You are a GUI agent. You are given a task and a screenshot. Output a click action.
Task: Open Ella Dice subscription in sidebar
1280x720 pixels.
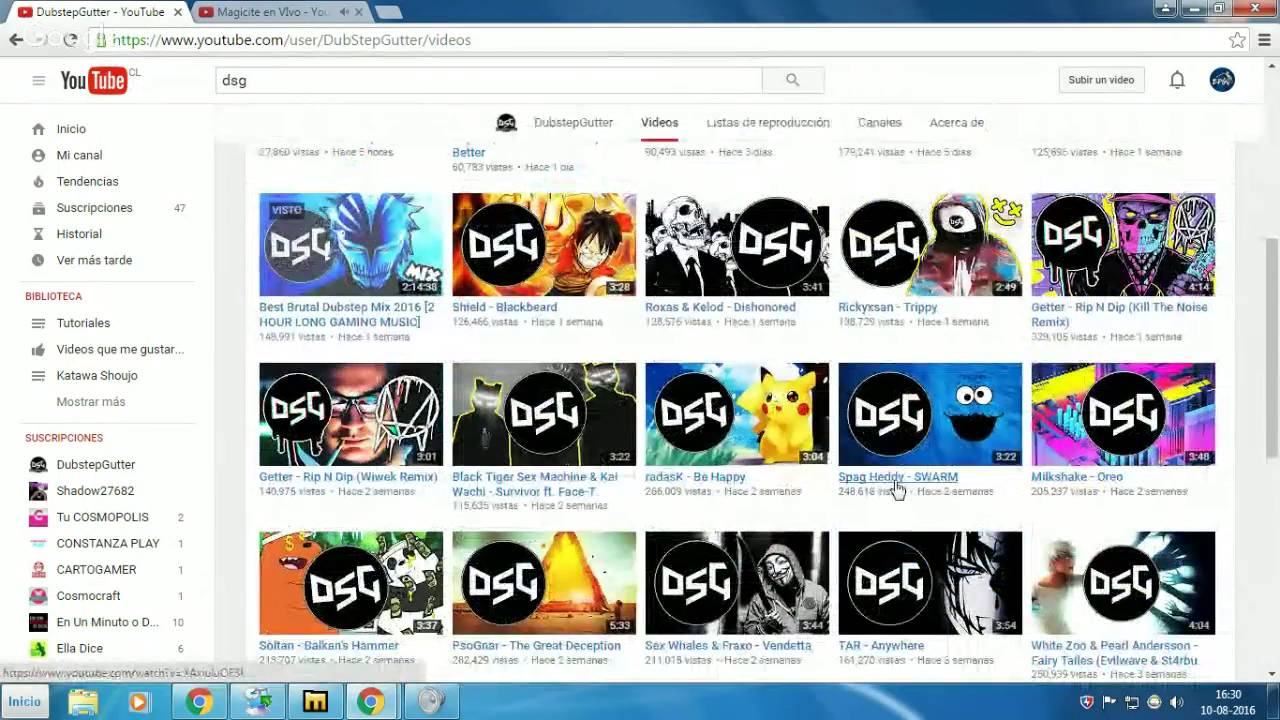pos(80,648)
